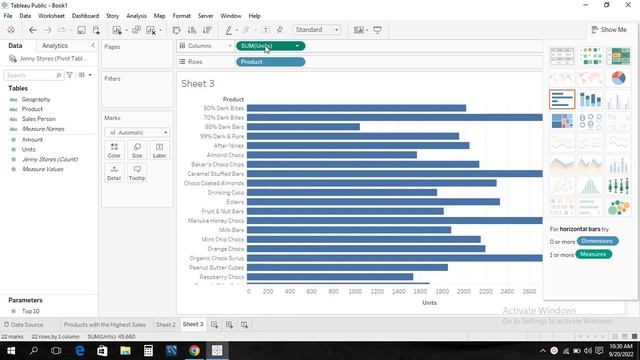The image size is (640, 360).
Task: Click the New Data Source icon
Action: coord(96,30)
